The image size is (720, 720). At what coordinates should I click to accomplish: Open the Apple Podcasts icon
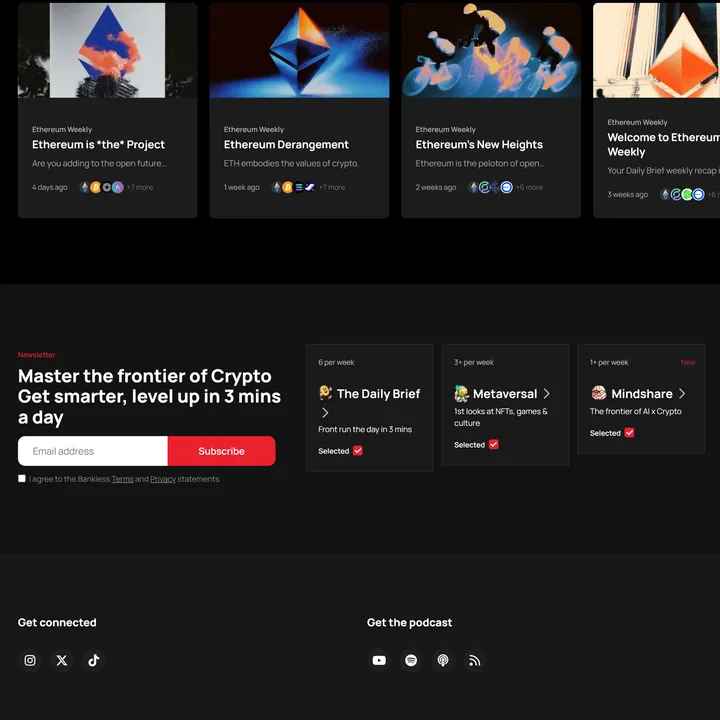[x=443, y=660]
